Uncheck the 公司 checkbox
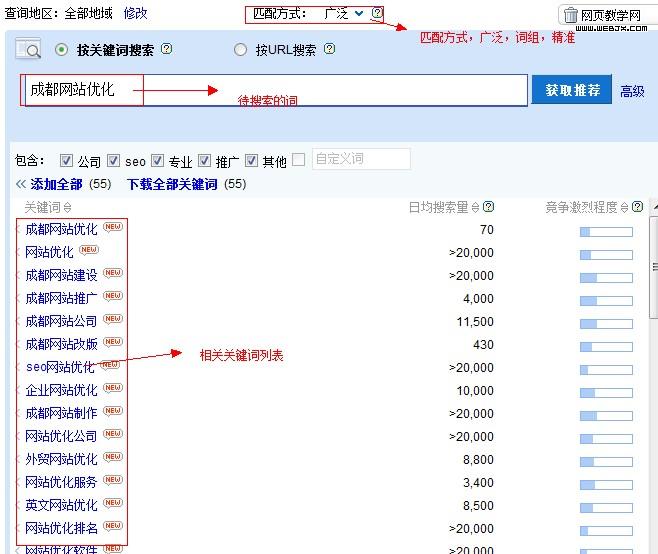This screenshot has height=554, width=658. 66,161
